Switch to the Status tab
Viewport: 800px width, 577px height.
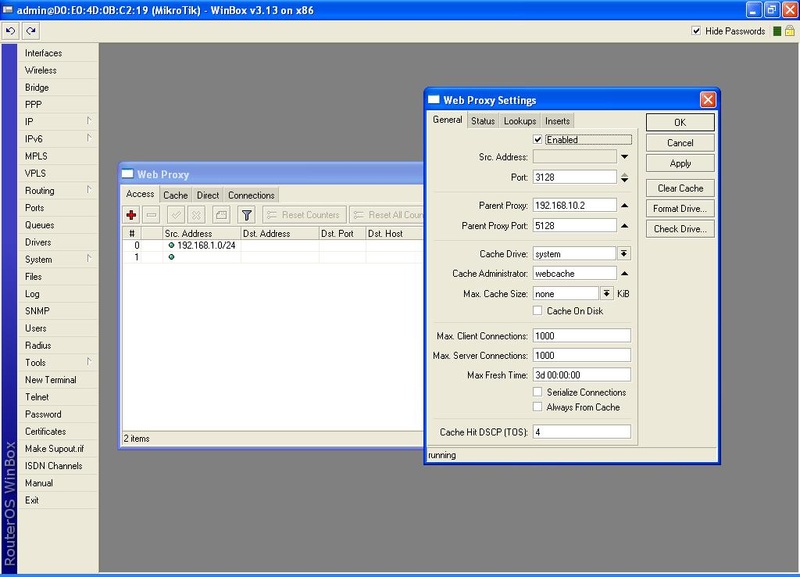point(483,121)
